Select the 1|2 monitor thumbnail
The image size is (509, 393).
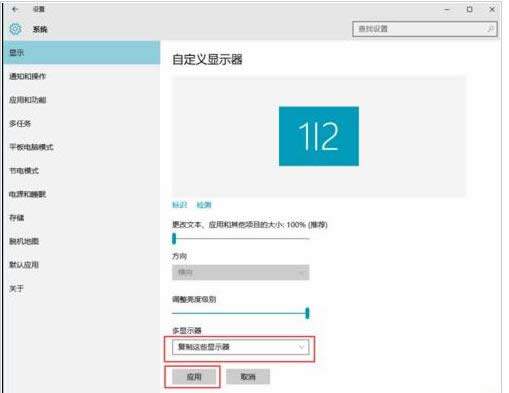[319, 136]
